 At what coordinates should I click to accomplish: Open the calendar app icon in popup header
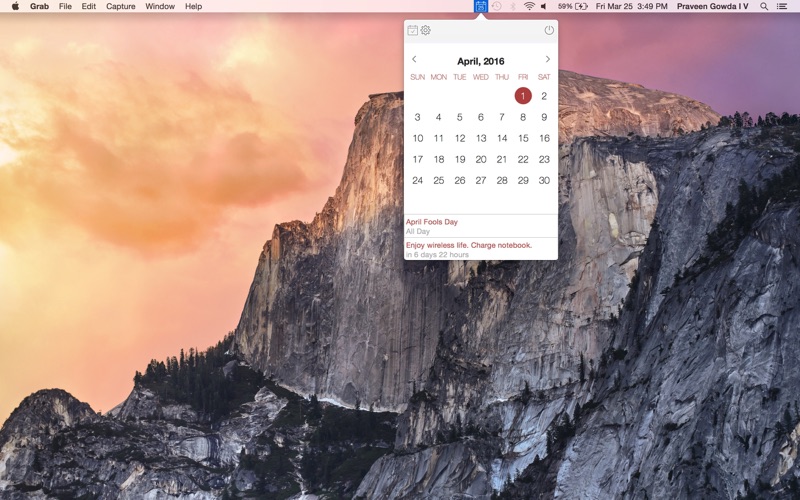pos(412,30)
